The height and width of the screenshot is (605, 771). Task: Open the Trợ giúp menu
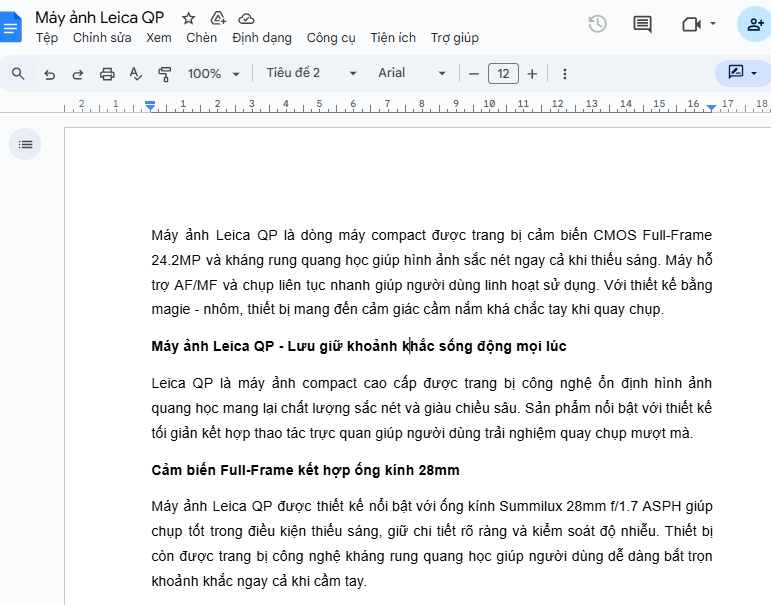454,38
